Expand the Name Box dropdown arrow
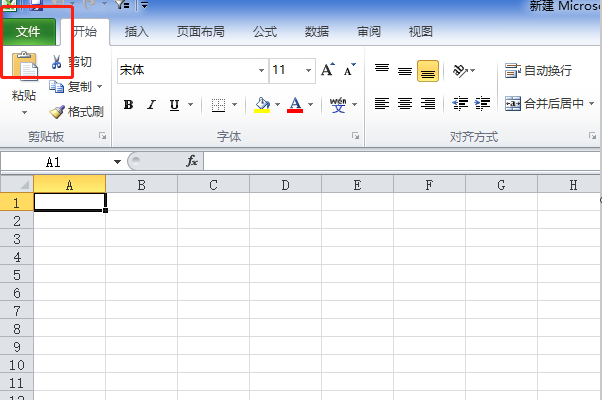 [x=117, y=162]
